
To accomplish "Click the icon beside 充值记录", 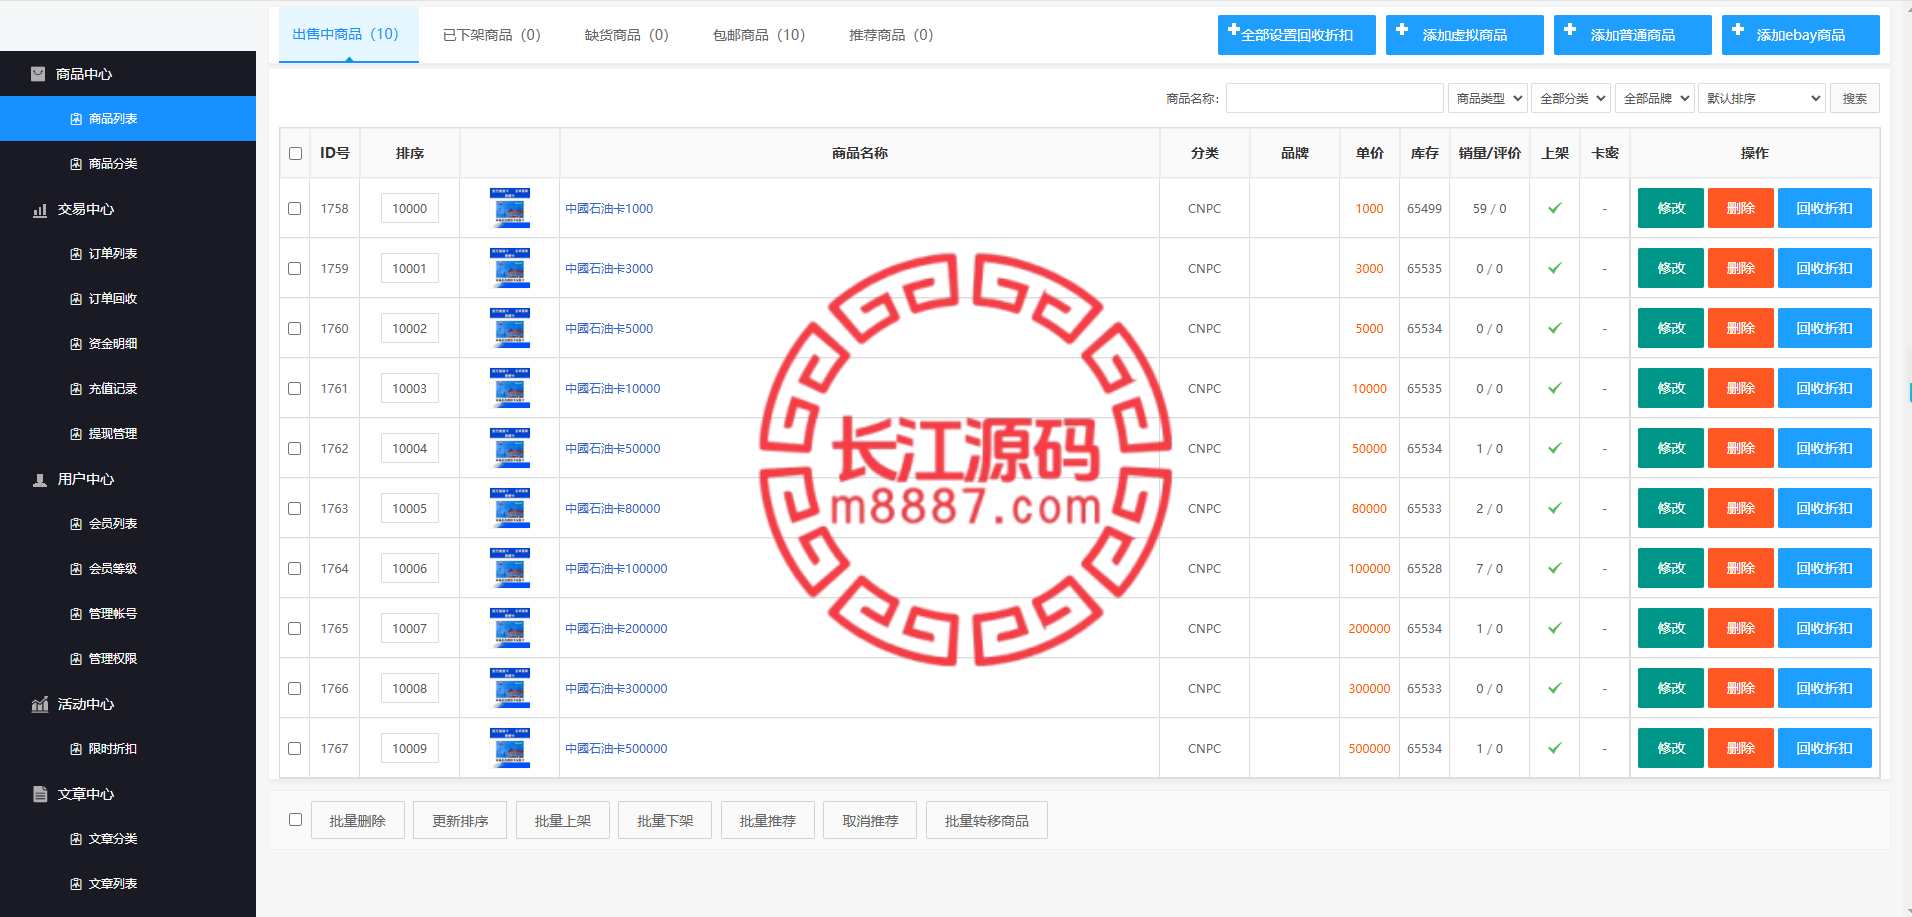I will (x=76, y=389).
